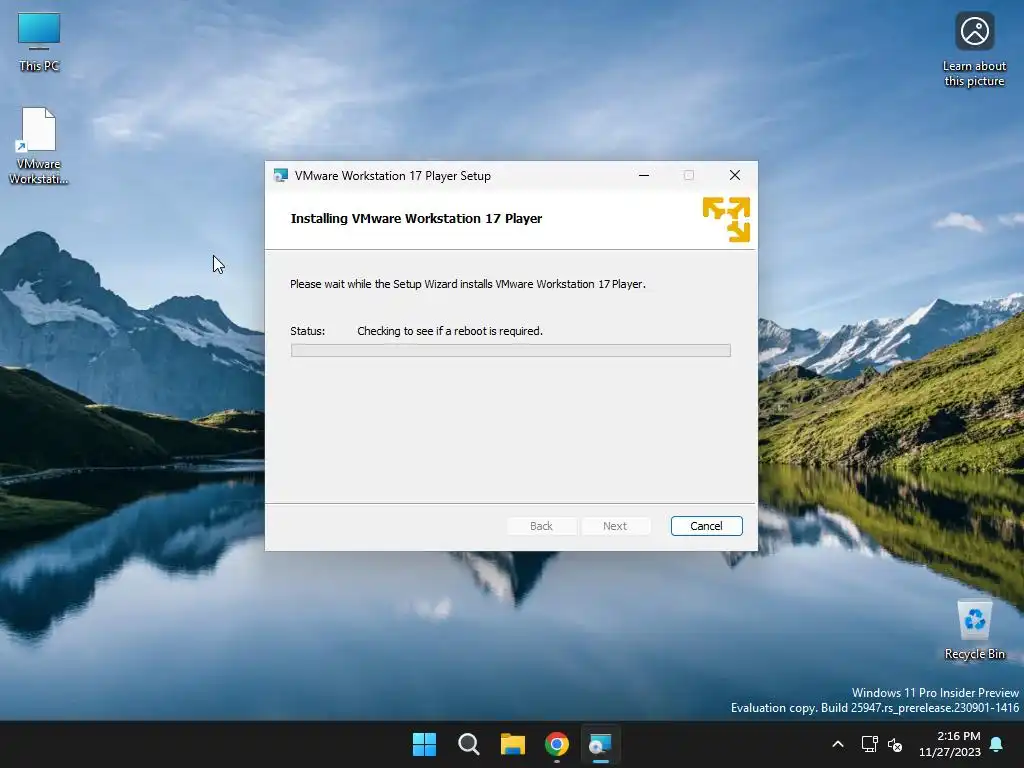Click the VMware setup title bar icon
The height and width of the screenshot is (768, 1024).
[281, 176]
